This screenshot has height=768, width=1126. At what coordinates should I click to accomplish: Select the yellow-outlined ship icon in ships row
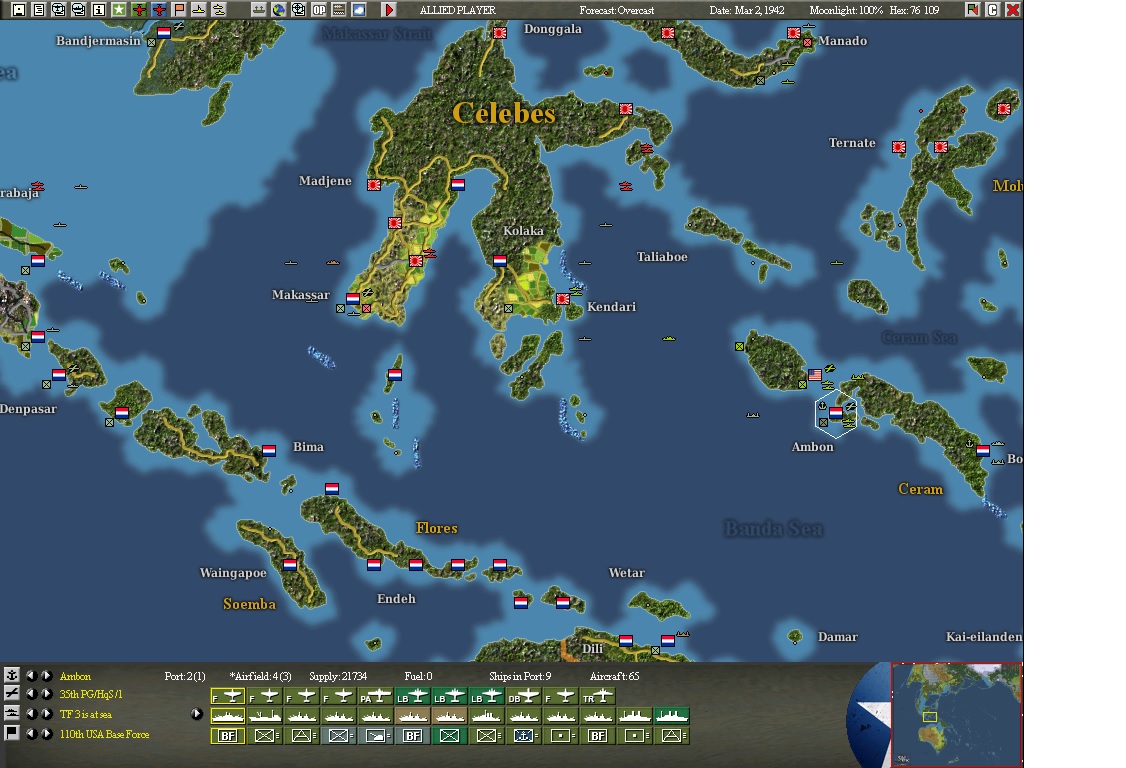(x=228, y=716)
